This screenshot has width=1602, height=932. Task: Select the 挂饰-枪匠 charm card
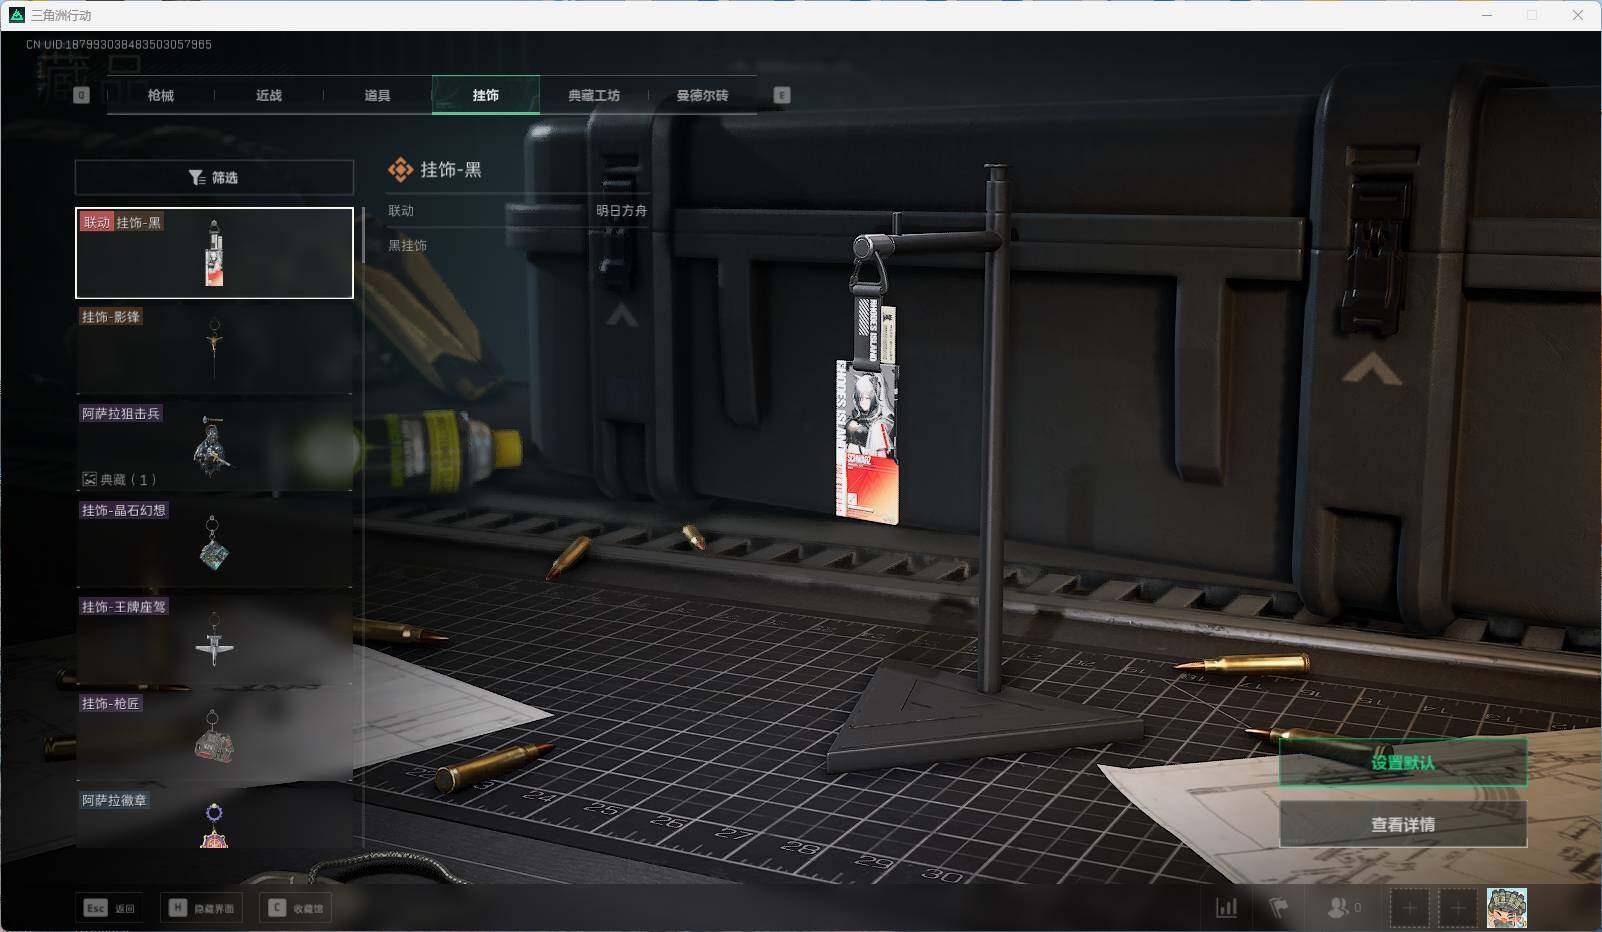pos(214,737)
